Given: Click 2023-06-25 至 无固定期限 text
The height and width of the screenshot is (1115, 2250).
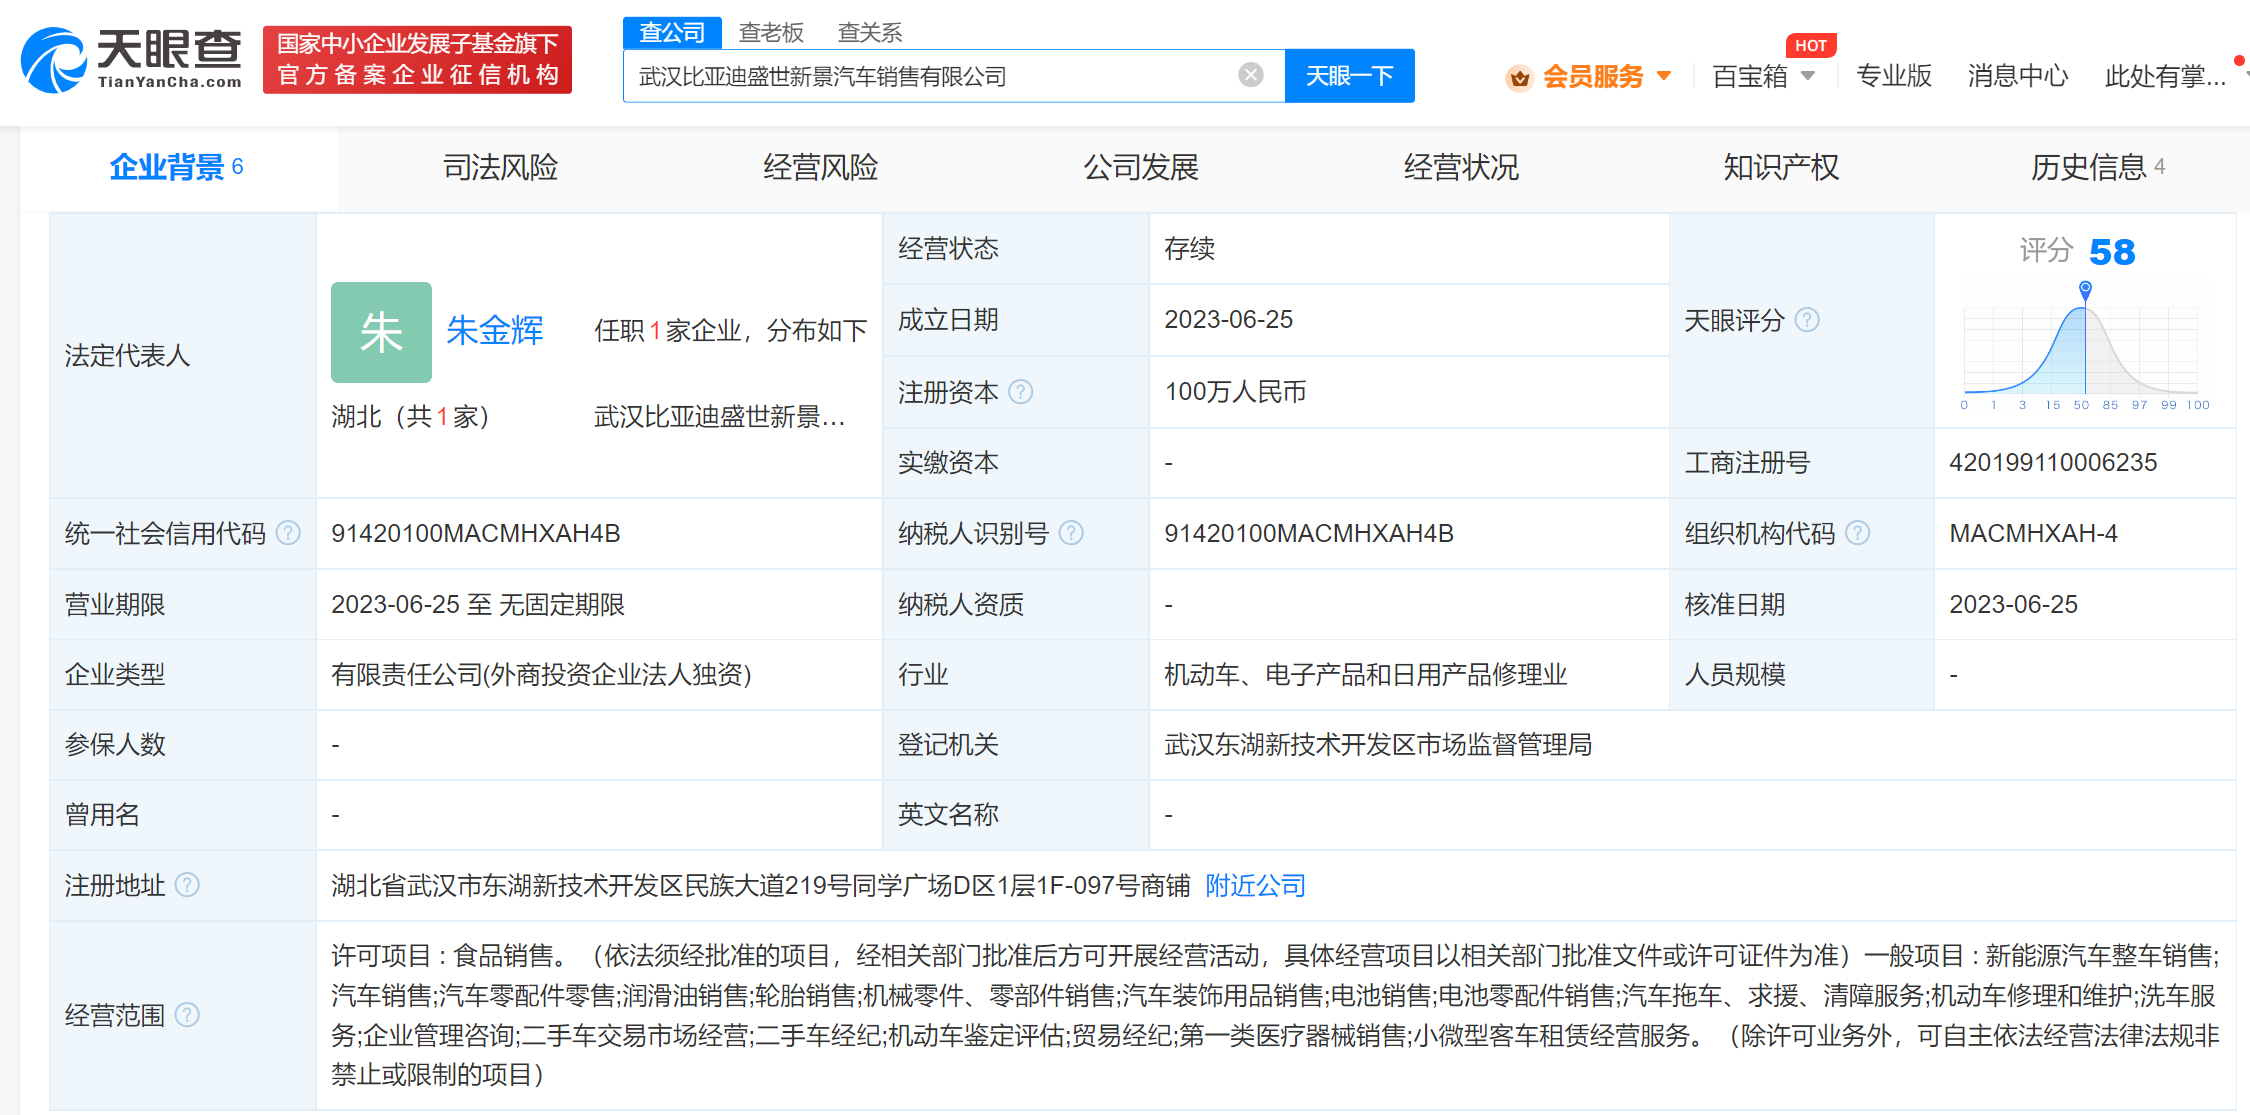Looking at the screenshot, I should pyautogui.click(x=478, y=605).
